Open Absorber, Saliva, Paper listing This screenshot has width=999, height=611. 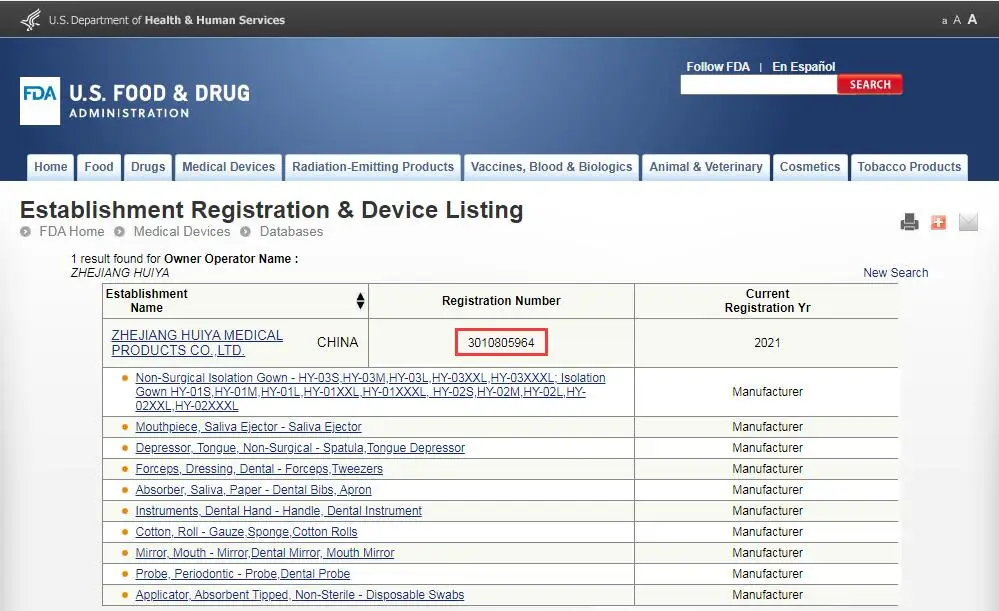point(253,490)
